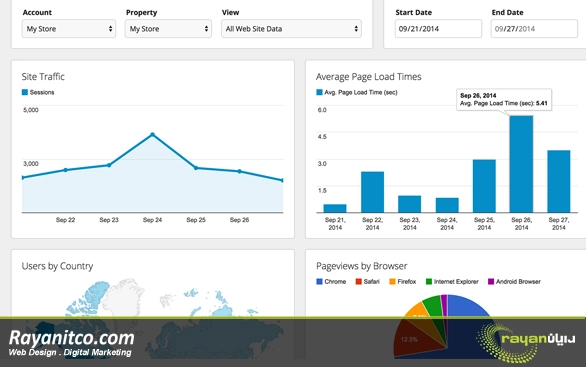This screenshot has height=367, width=586.
Task: Click the Property label text
Action: (x=142, y=12)
